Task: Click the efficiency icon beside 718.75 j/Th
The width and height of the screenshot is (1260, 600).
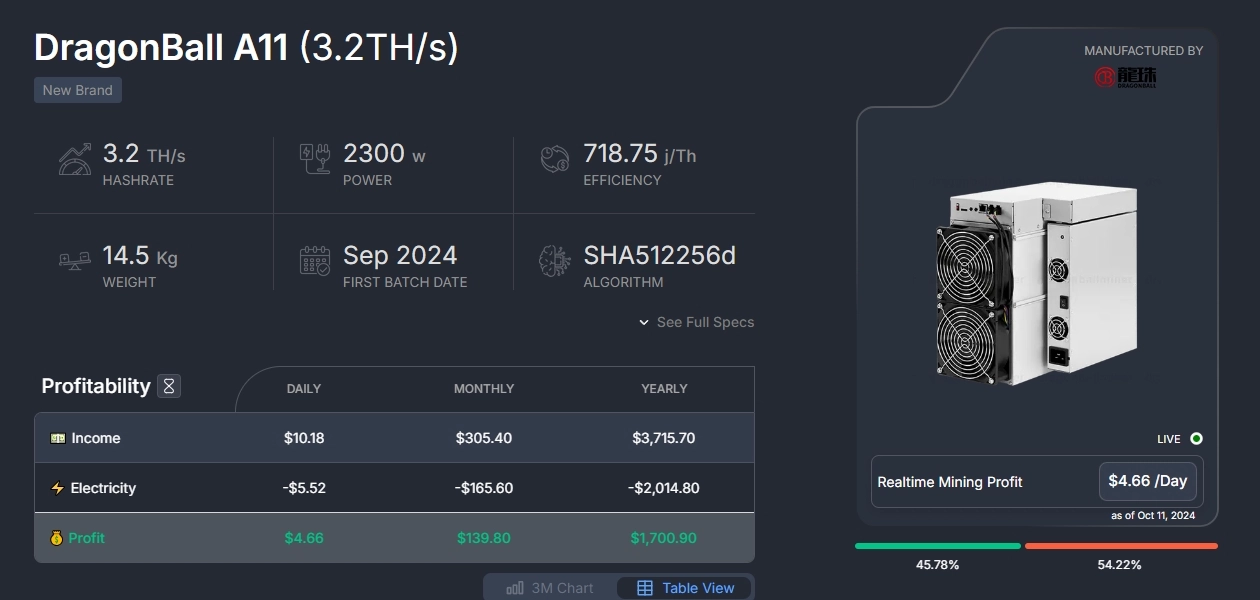Action: tap(555, 160)
